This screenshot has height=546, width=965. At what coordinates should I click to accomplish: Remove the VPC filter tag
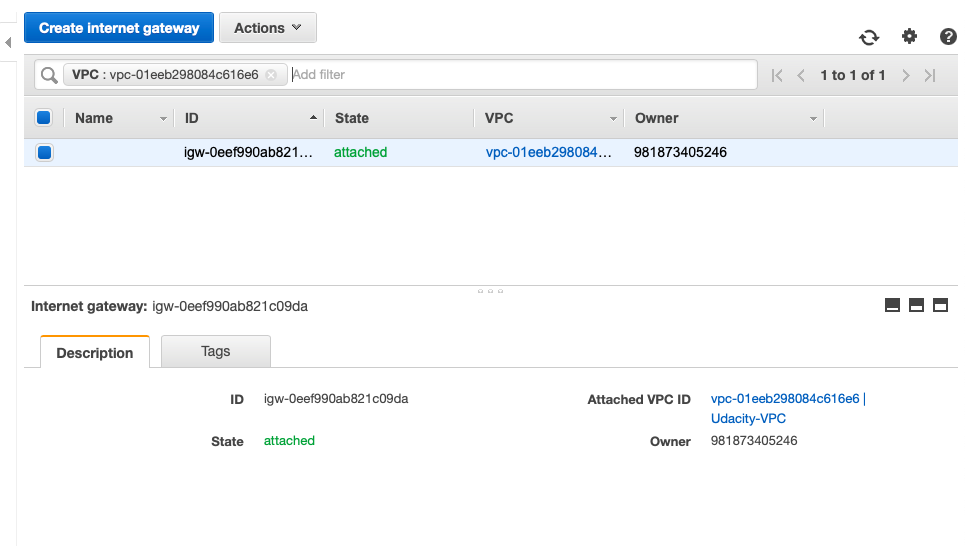[271, 75]
